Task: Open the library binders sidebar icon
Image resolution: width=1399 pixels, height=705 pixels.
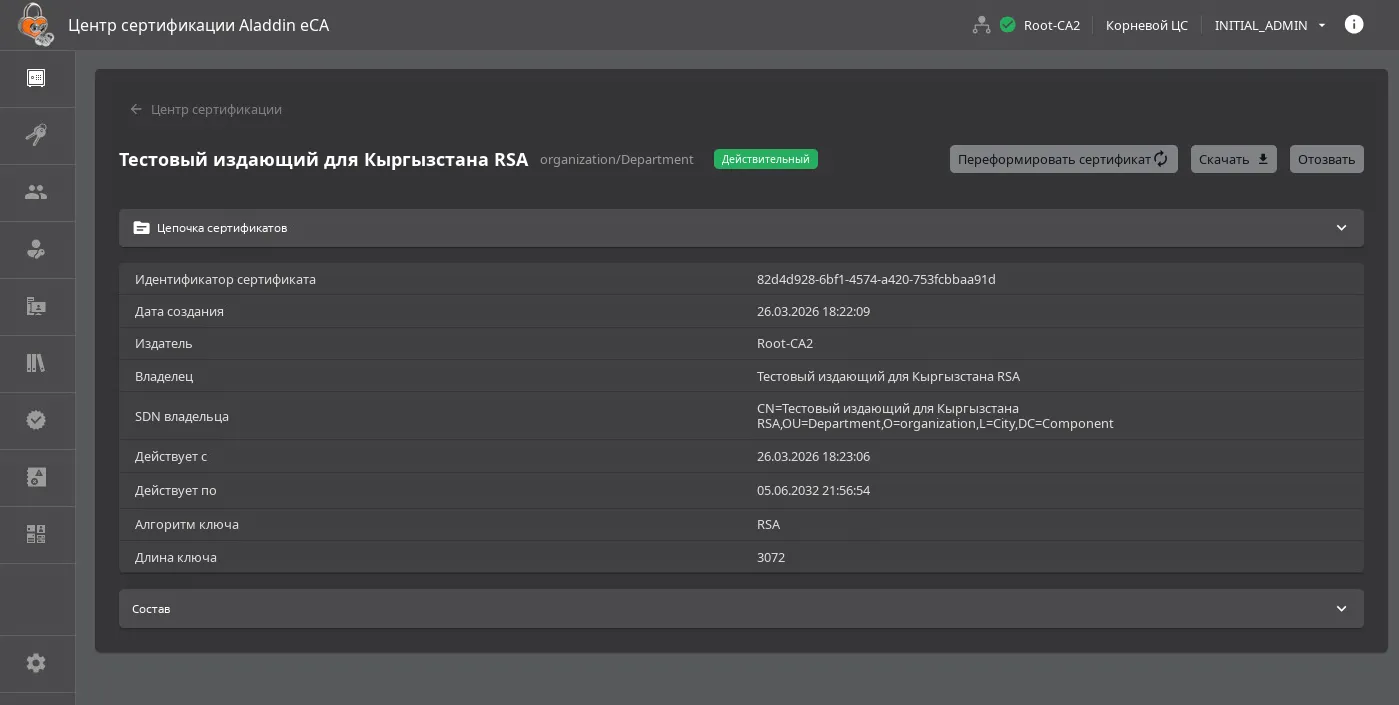Action: [x=36, y=363]
